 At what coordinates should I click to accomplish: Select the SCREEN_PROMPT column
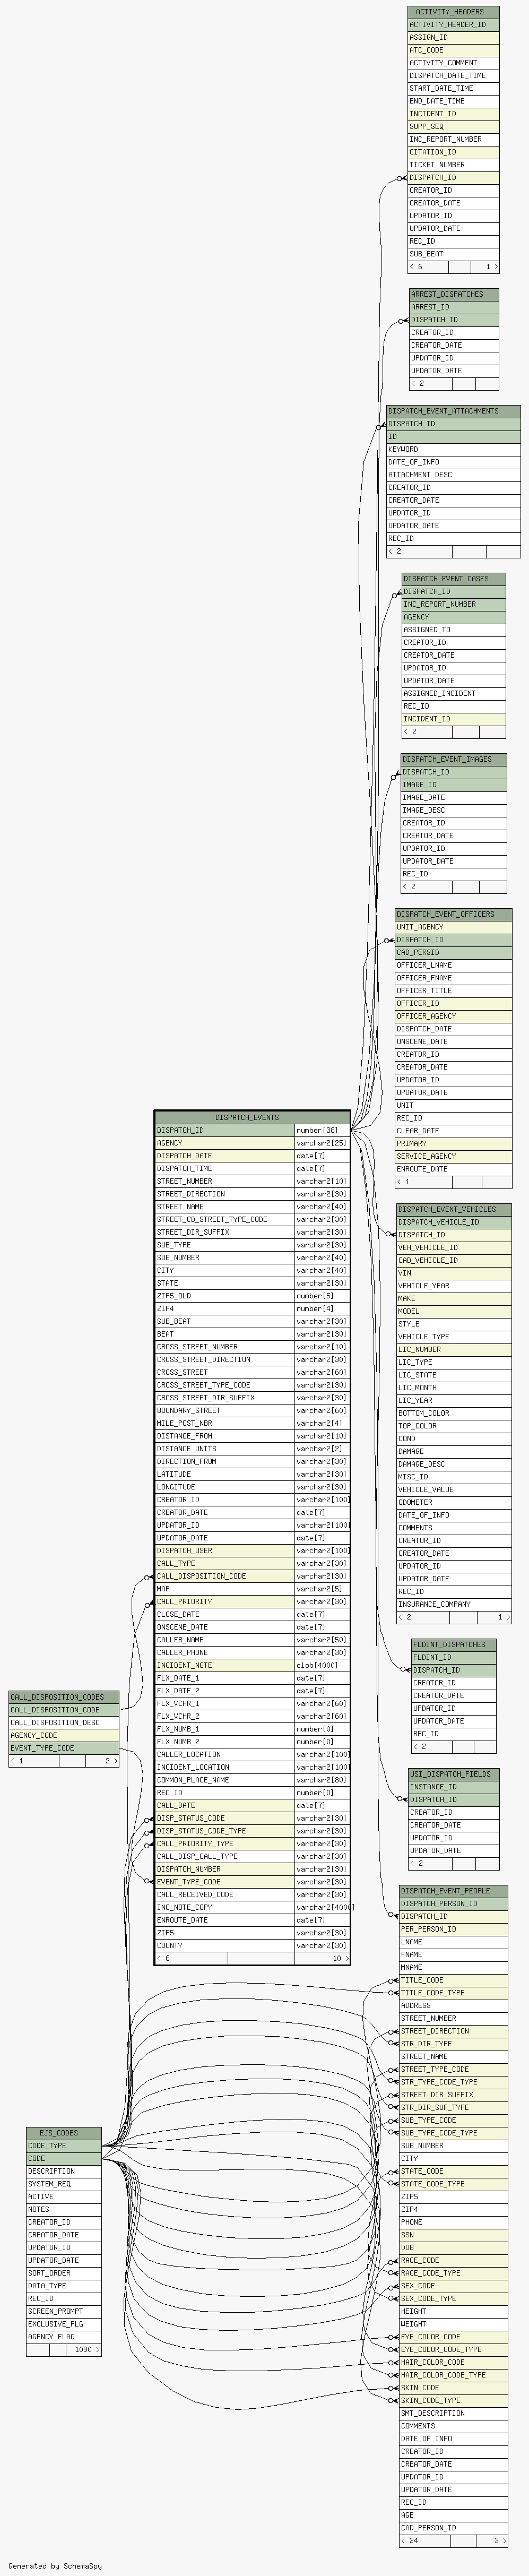[64, 2311]
